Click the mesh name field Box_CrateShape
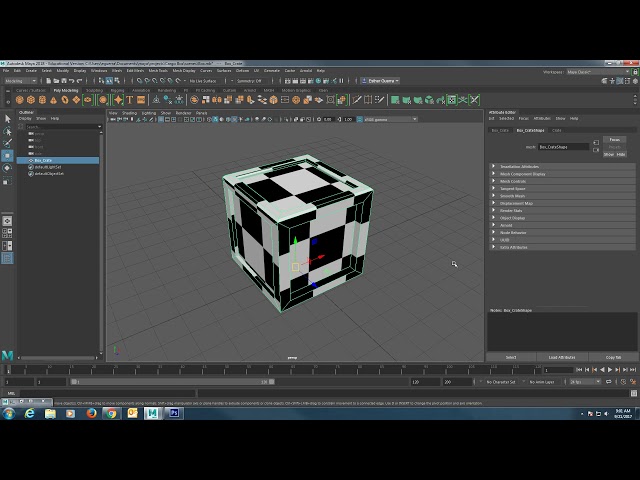This screenshot has height=480, width=640. (x=564, y=147)
